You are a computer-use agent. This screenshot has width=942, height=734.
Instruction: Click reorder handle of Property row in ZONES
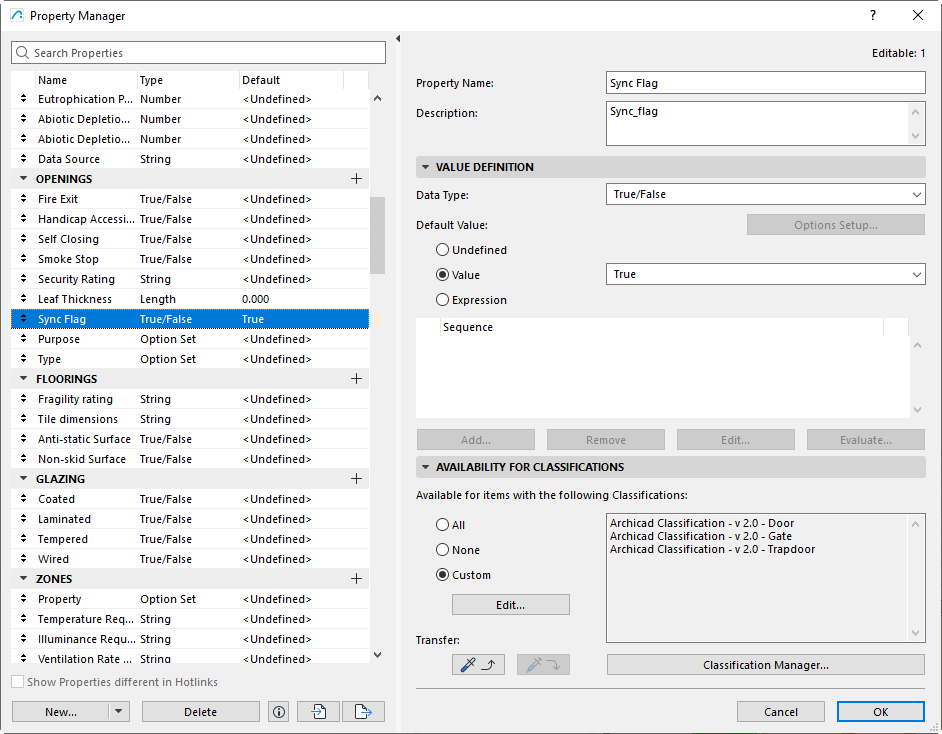click(x=23, y=599)
